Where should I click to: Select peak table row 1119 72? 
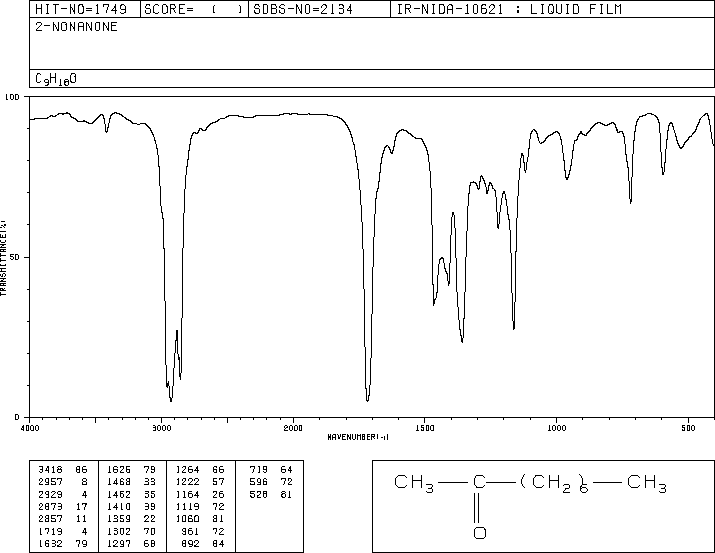(200, 506)
